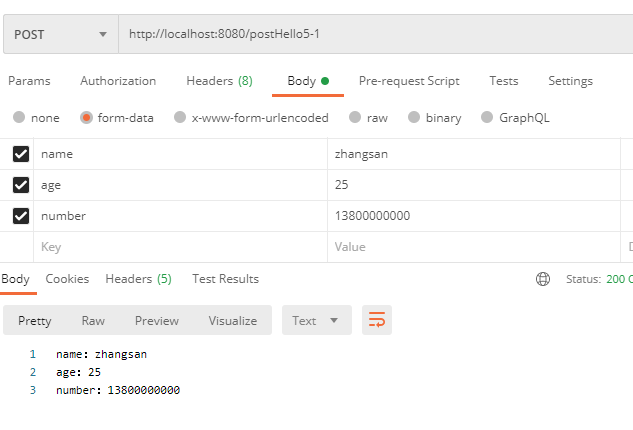The width and height of the screenshot is (633, 430).
Task: Select the binary body radio button
Action: pos(413,118)
